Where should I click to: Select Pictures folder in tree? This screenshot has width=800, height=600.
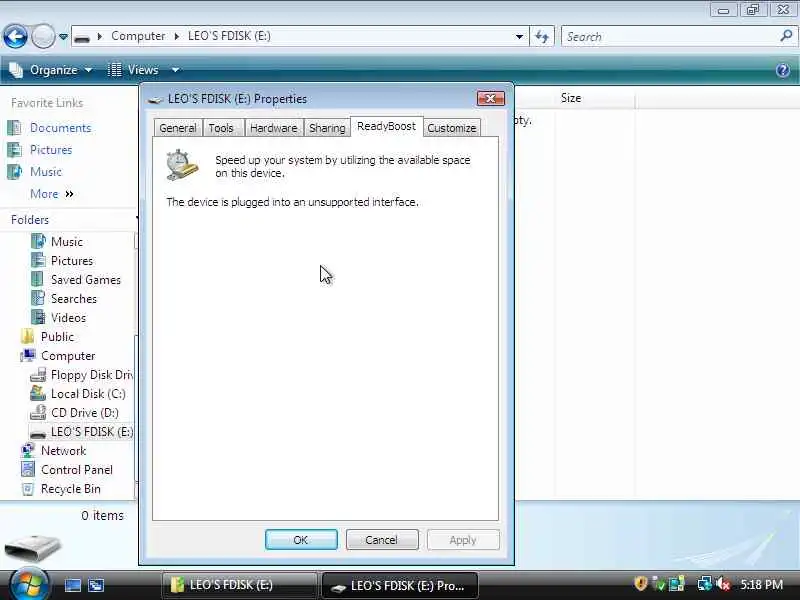72,261
